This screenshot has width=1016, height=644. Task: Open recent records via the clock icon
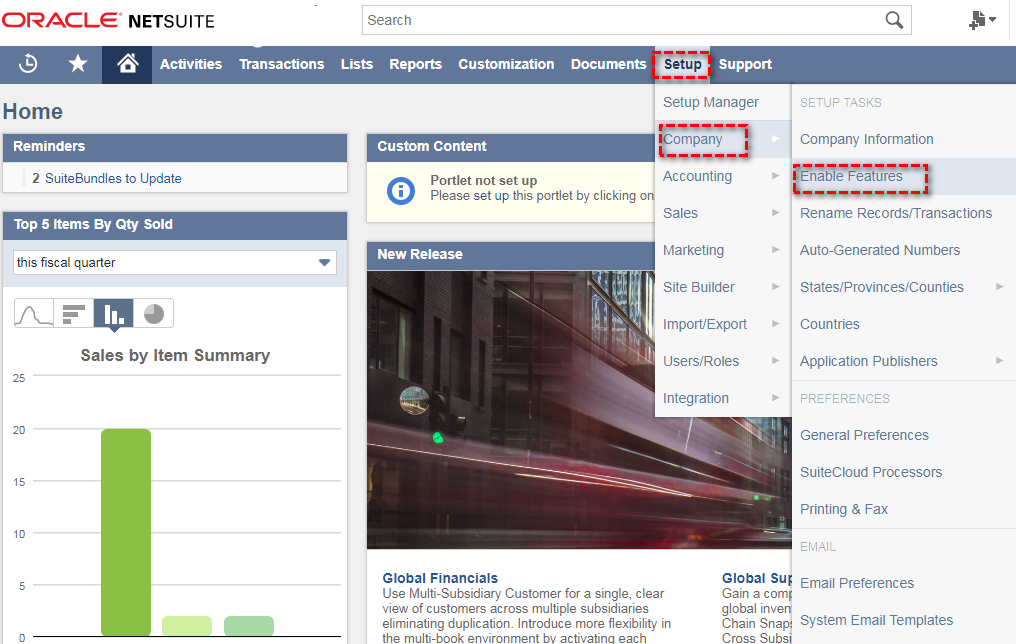pos(27,63)
